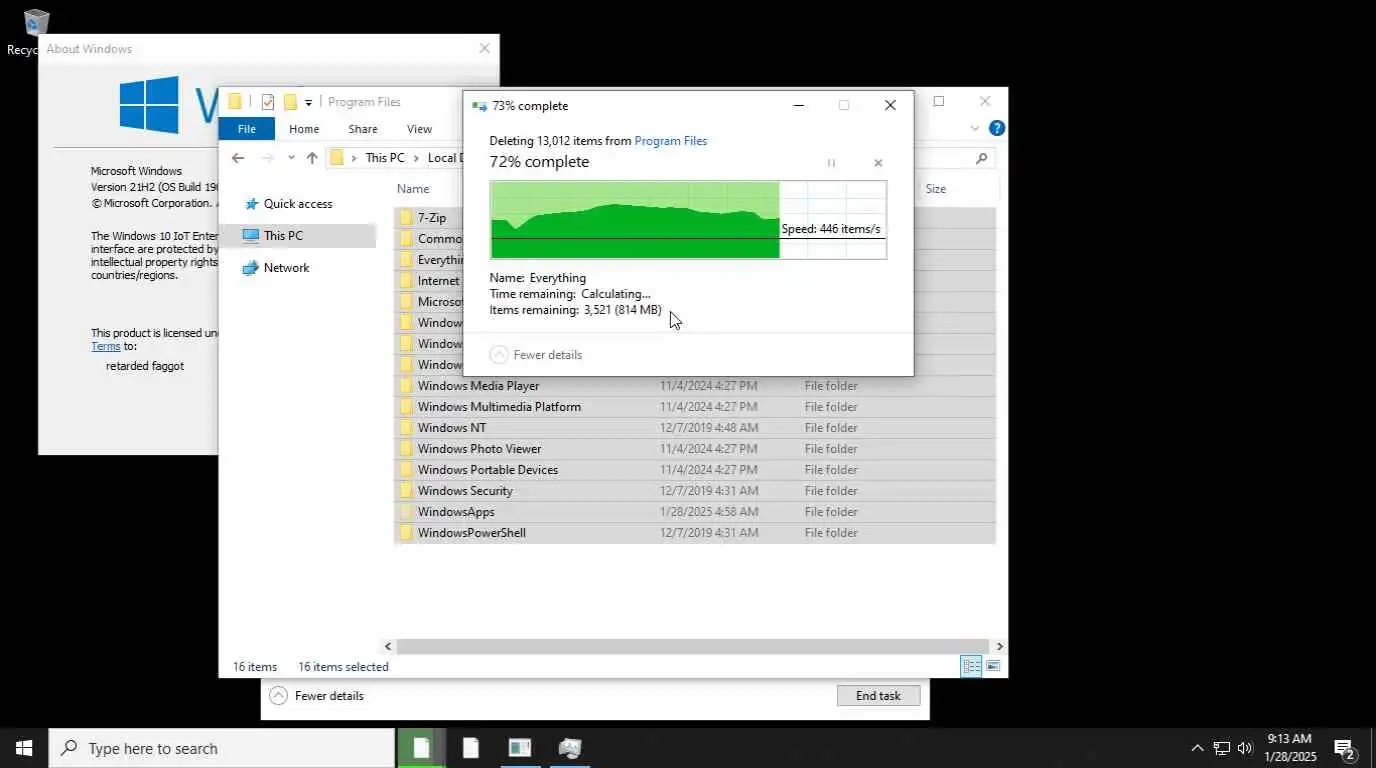The height and width of the screenshot is (768, 1376).
Task: Open the taskbar volume speaker icon
Action: point(1245,748)
